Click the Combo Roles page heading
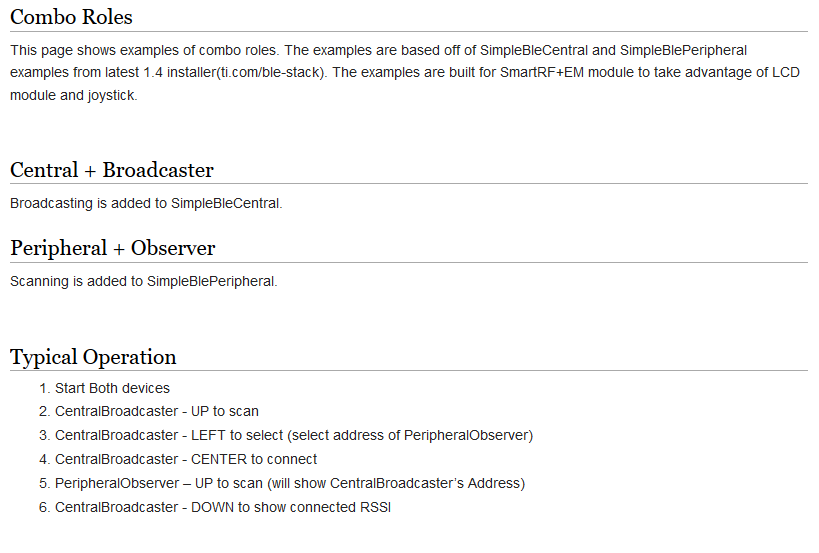819x553 pixels. tap(71, 17)
